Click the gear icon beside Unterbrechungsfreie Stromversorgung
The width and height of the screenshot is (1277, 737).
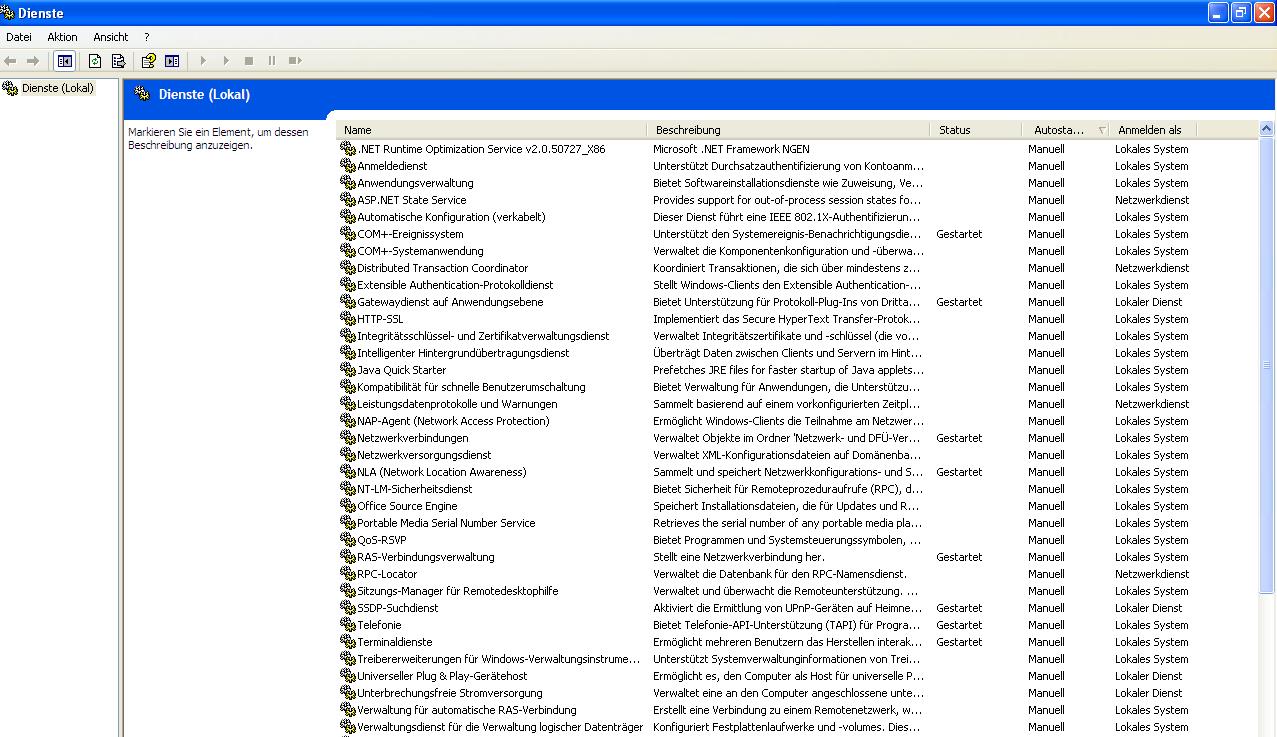tap(348, 693)
